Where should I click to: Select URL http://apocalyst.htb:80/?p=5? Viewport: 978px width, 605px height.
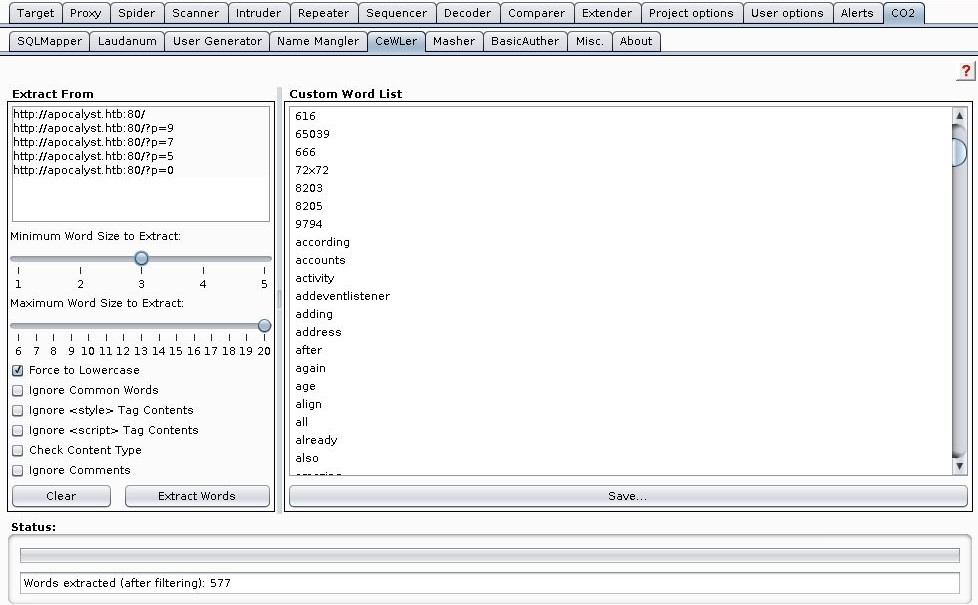pos(94,156)
